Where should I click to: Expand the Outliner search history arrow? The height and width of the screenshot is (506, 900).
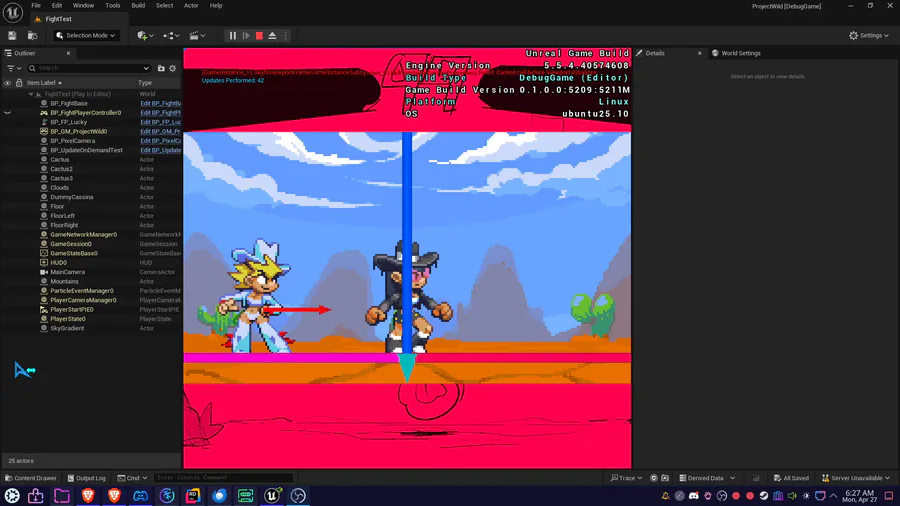tap(146, 68)
